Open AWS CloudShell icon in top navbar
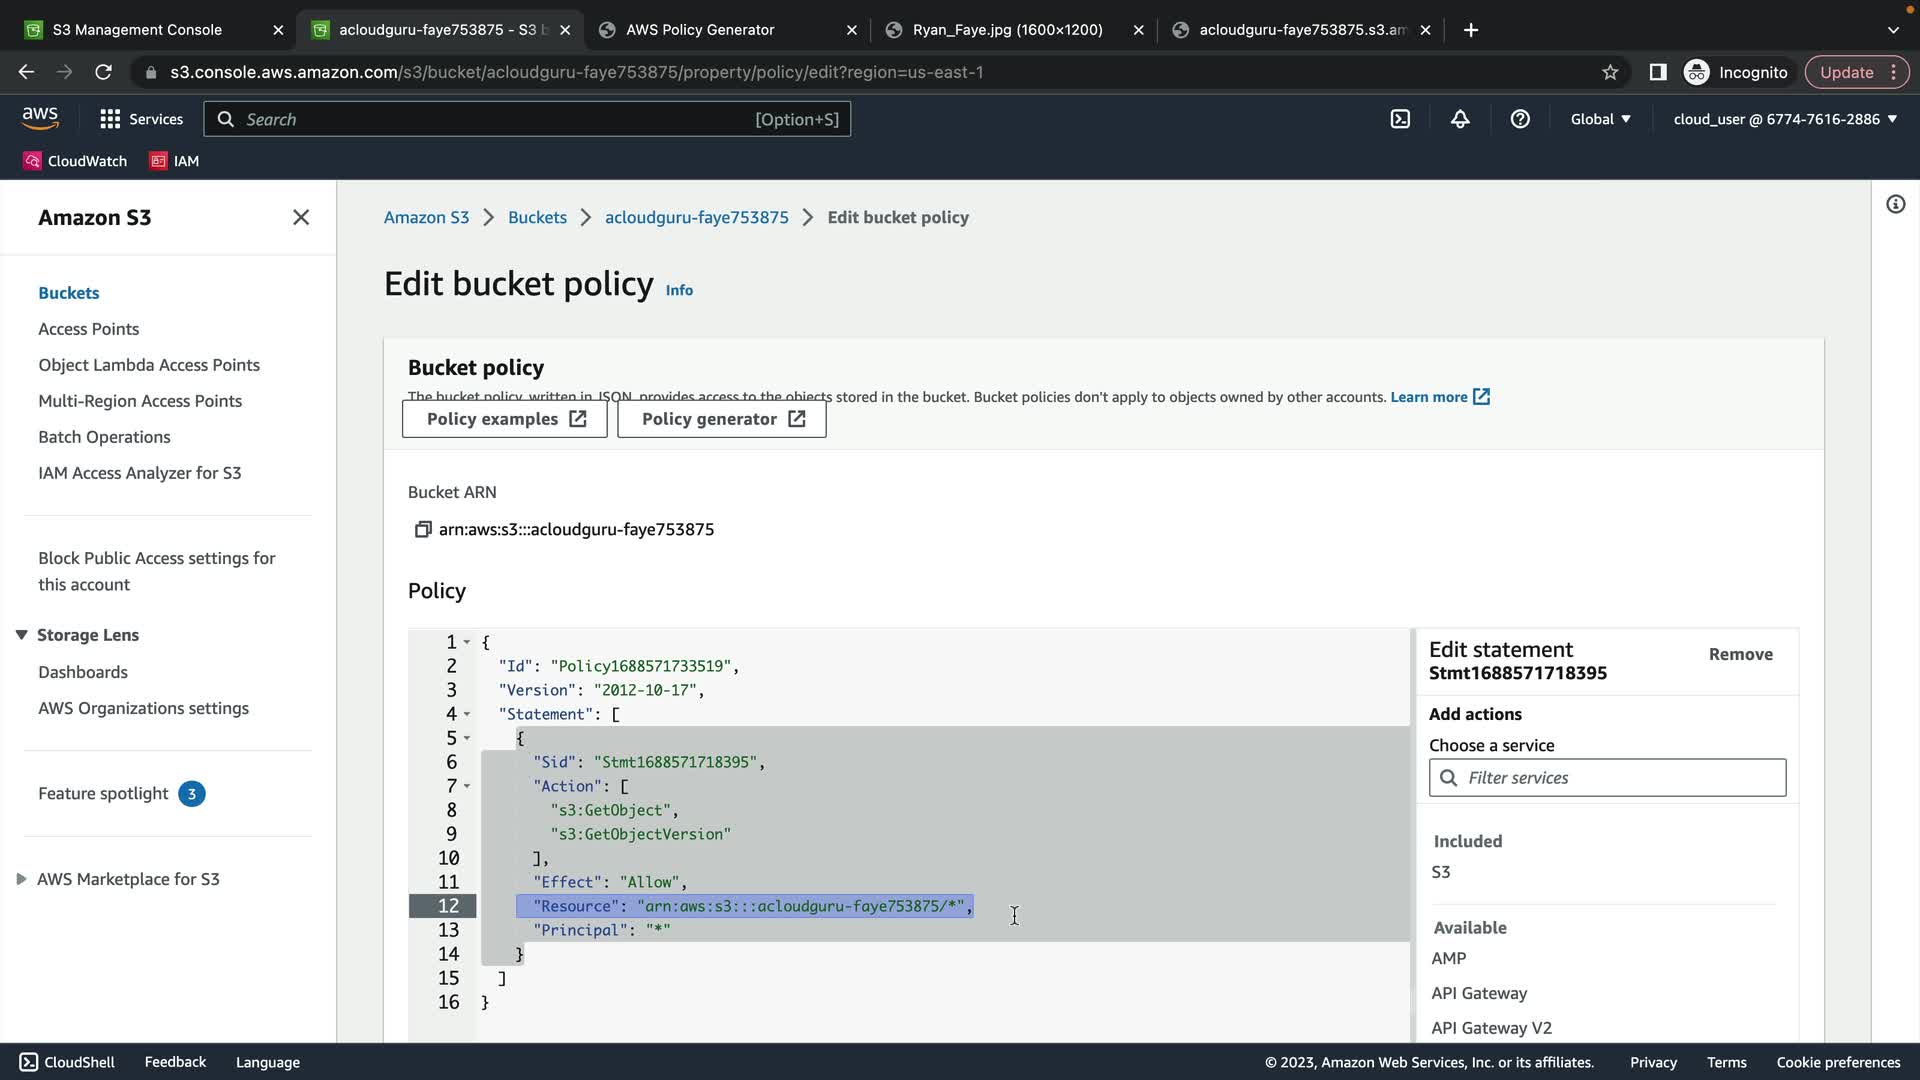The height and width of the screenshot is (1080, 1920). pos(1400,119)
